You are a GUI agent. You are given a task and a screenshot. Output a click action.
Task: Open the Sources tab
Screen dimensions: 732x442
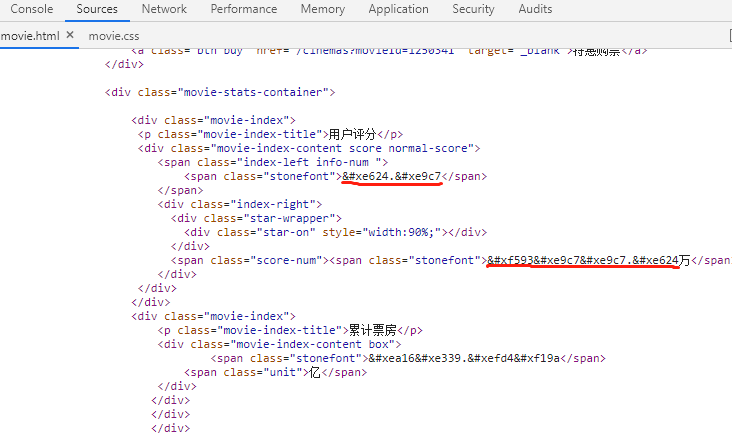point(97,9)
